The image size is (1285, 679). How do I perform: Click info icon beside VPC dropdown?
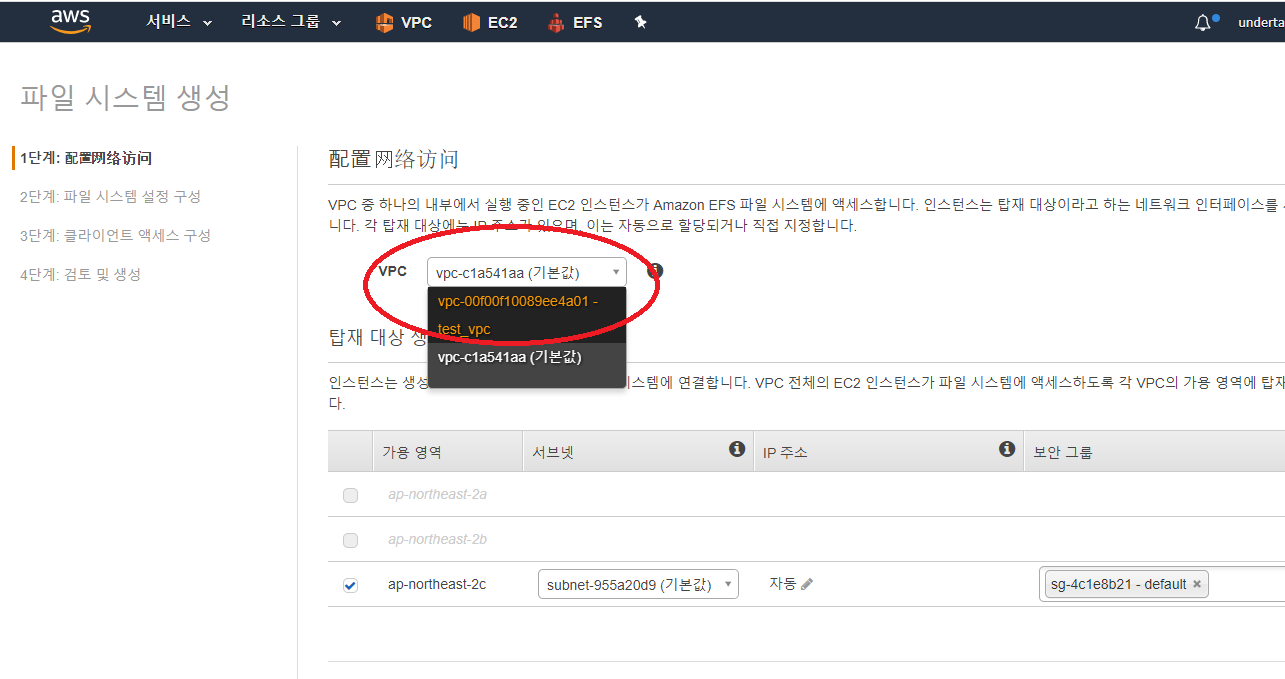coord(655,271)
